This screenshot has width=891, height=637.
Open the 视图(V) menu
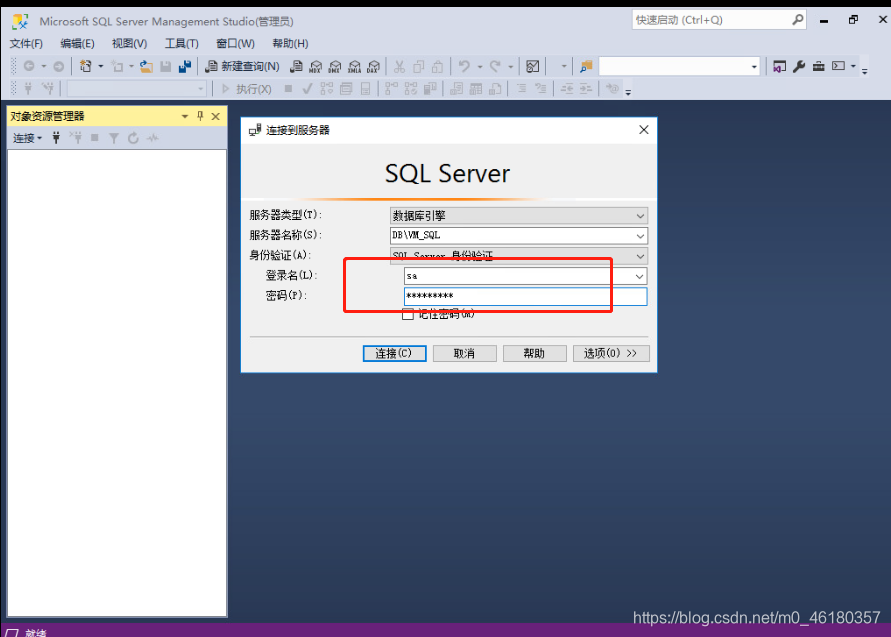coord(130,43)
